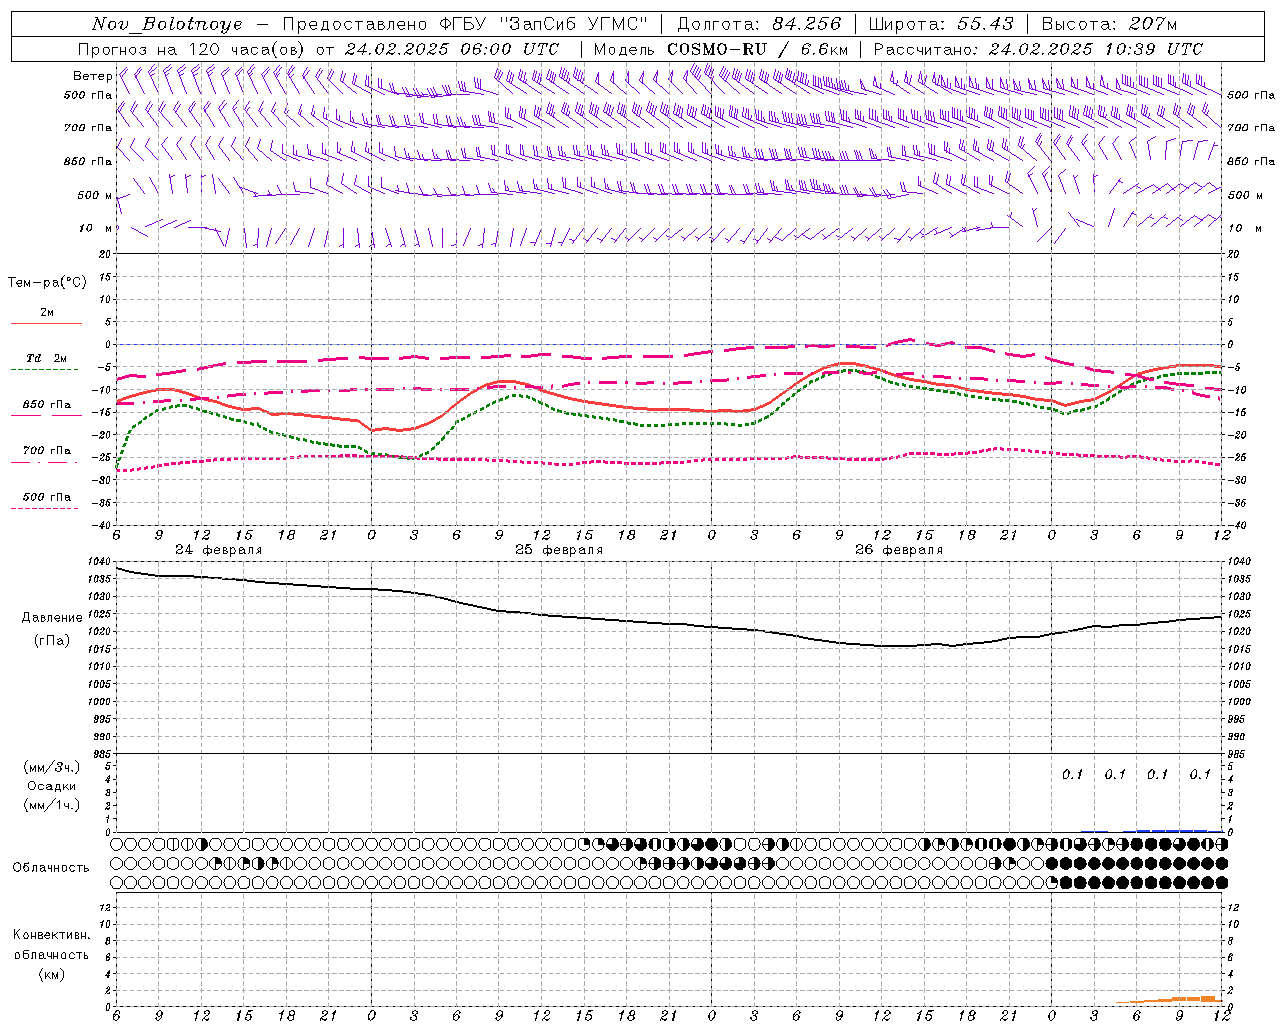Click the '(мм/3ч.)' precipitation unit label

coord(52,767)
